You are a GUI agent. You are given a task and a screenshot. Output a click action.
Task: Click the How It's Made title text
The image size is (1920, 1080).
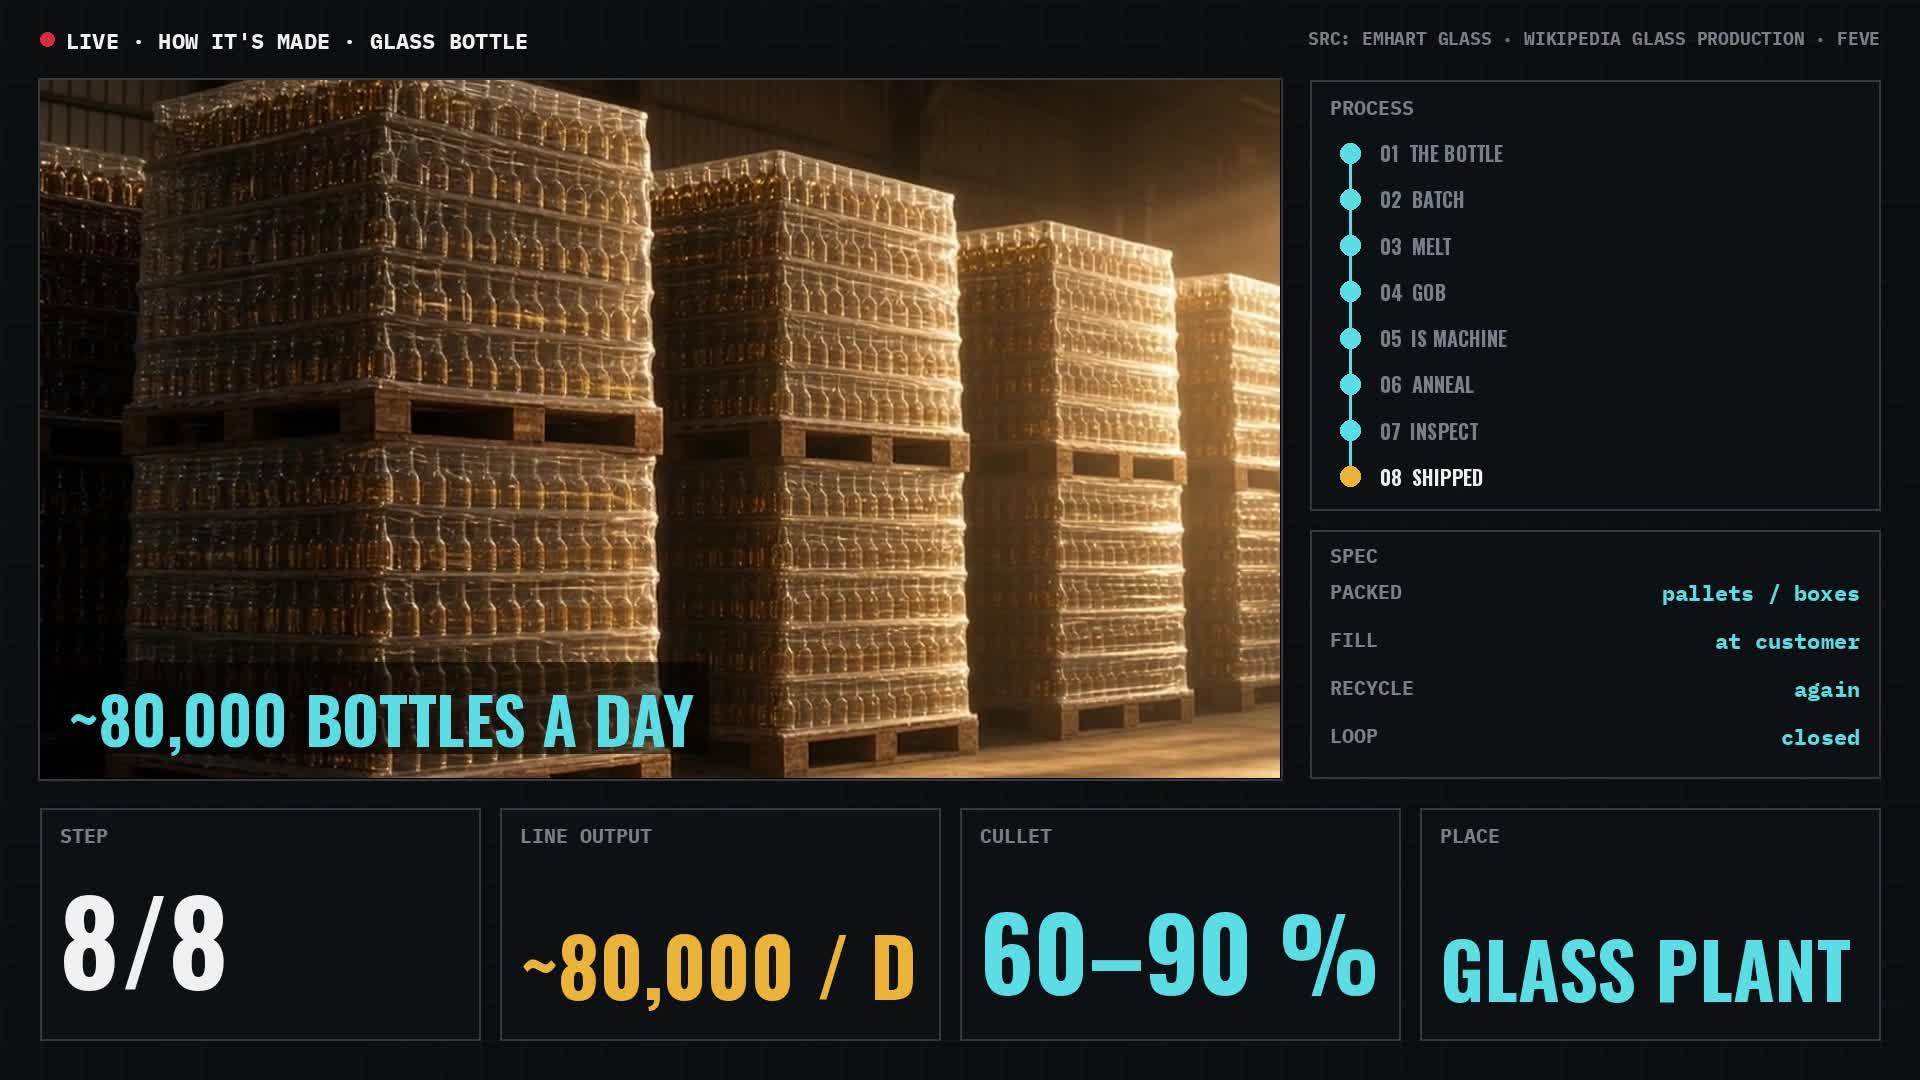point(244,42)
